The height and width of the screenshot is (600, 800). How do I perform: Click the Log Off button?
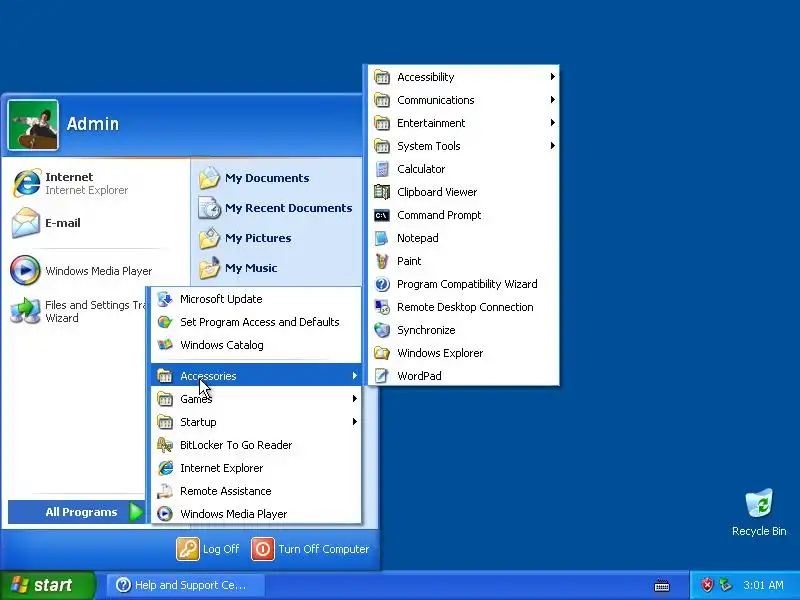coord(208,549)
